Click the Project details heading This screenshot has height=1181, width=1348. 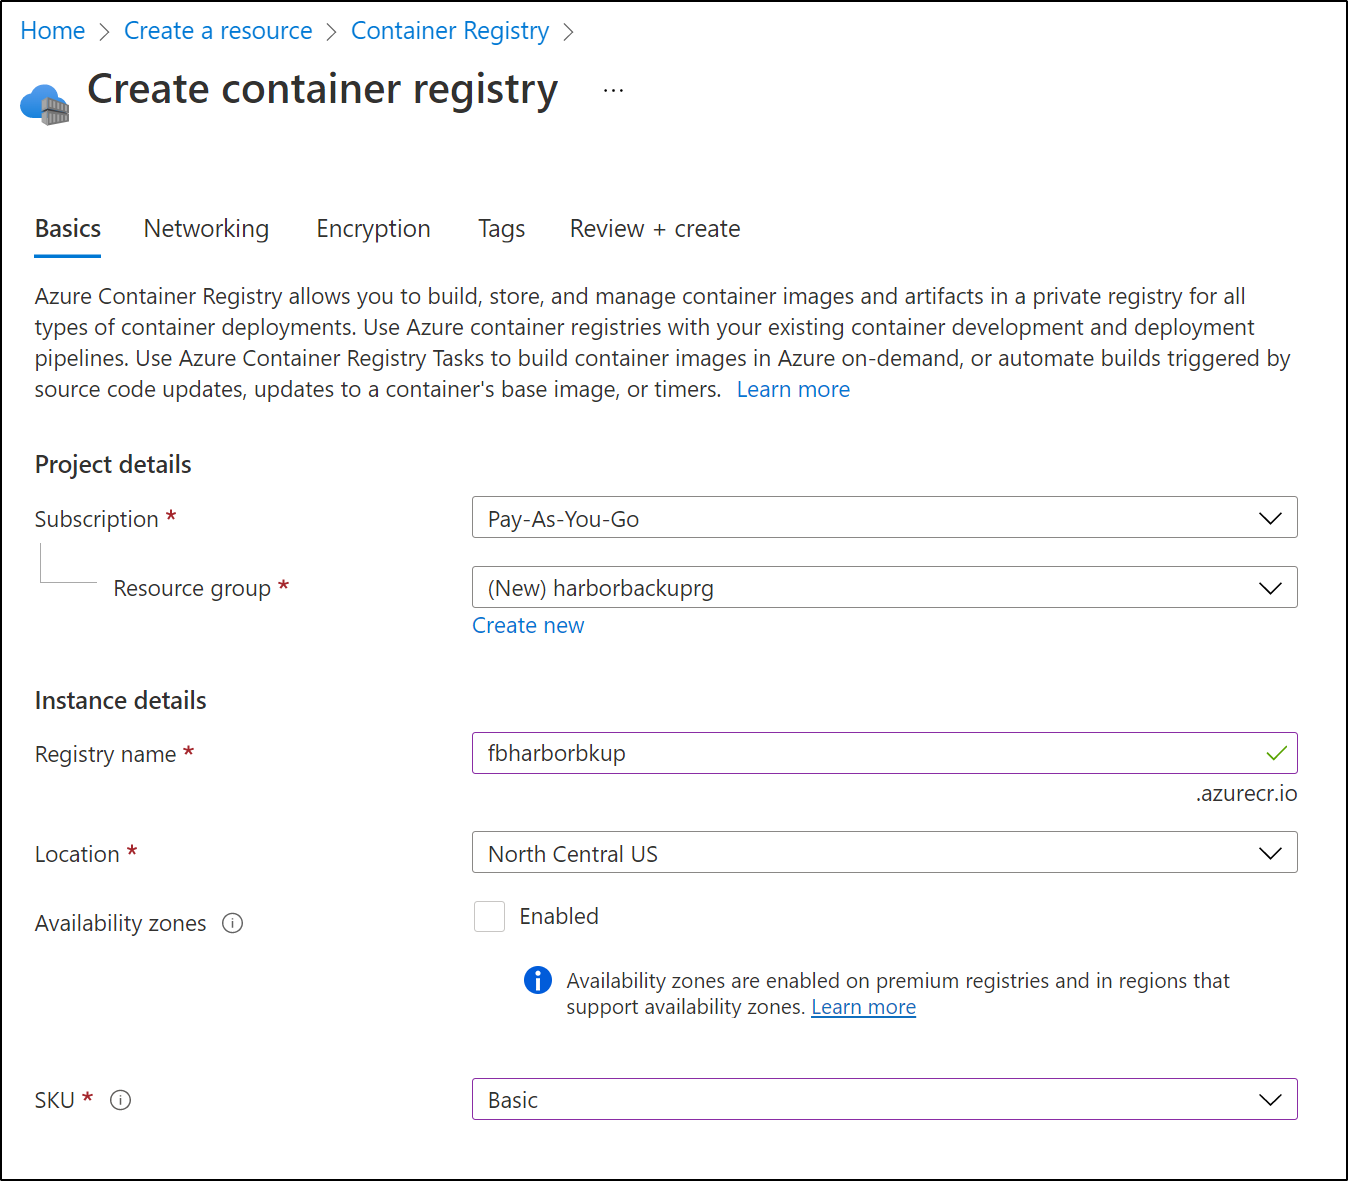tap(113, 465)
